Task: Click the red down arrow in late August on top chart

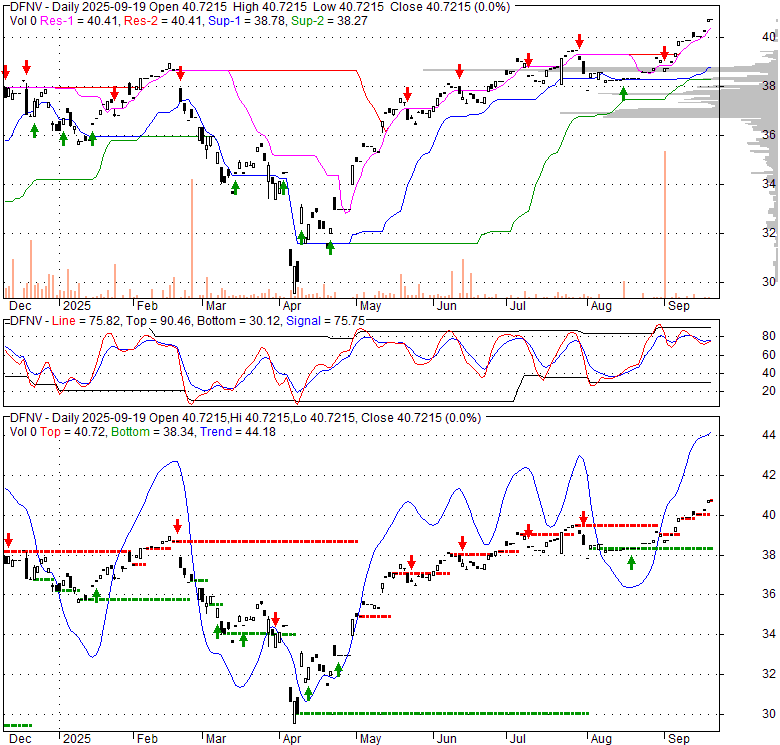Action: 663,53
